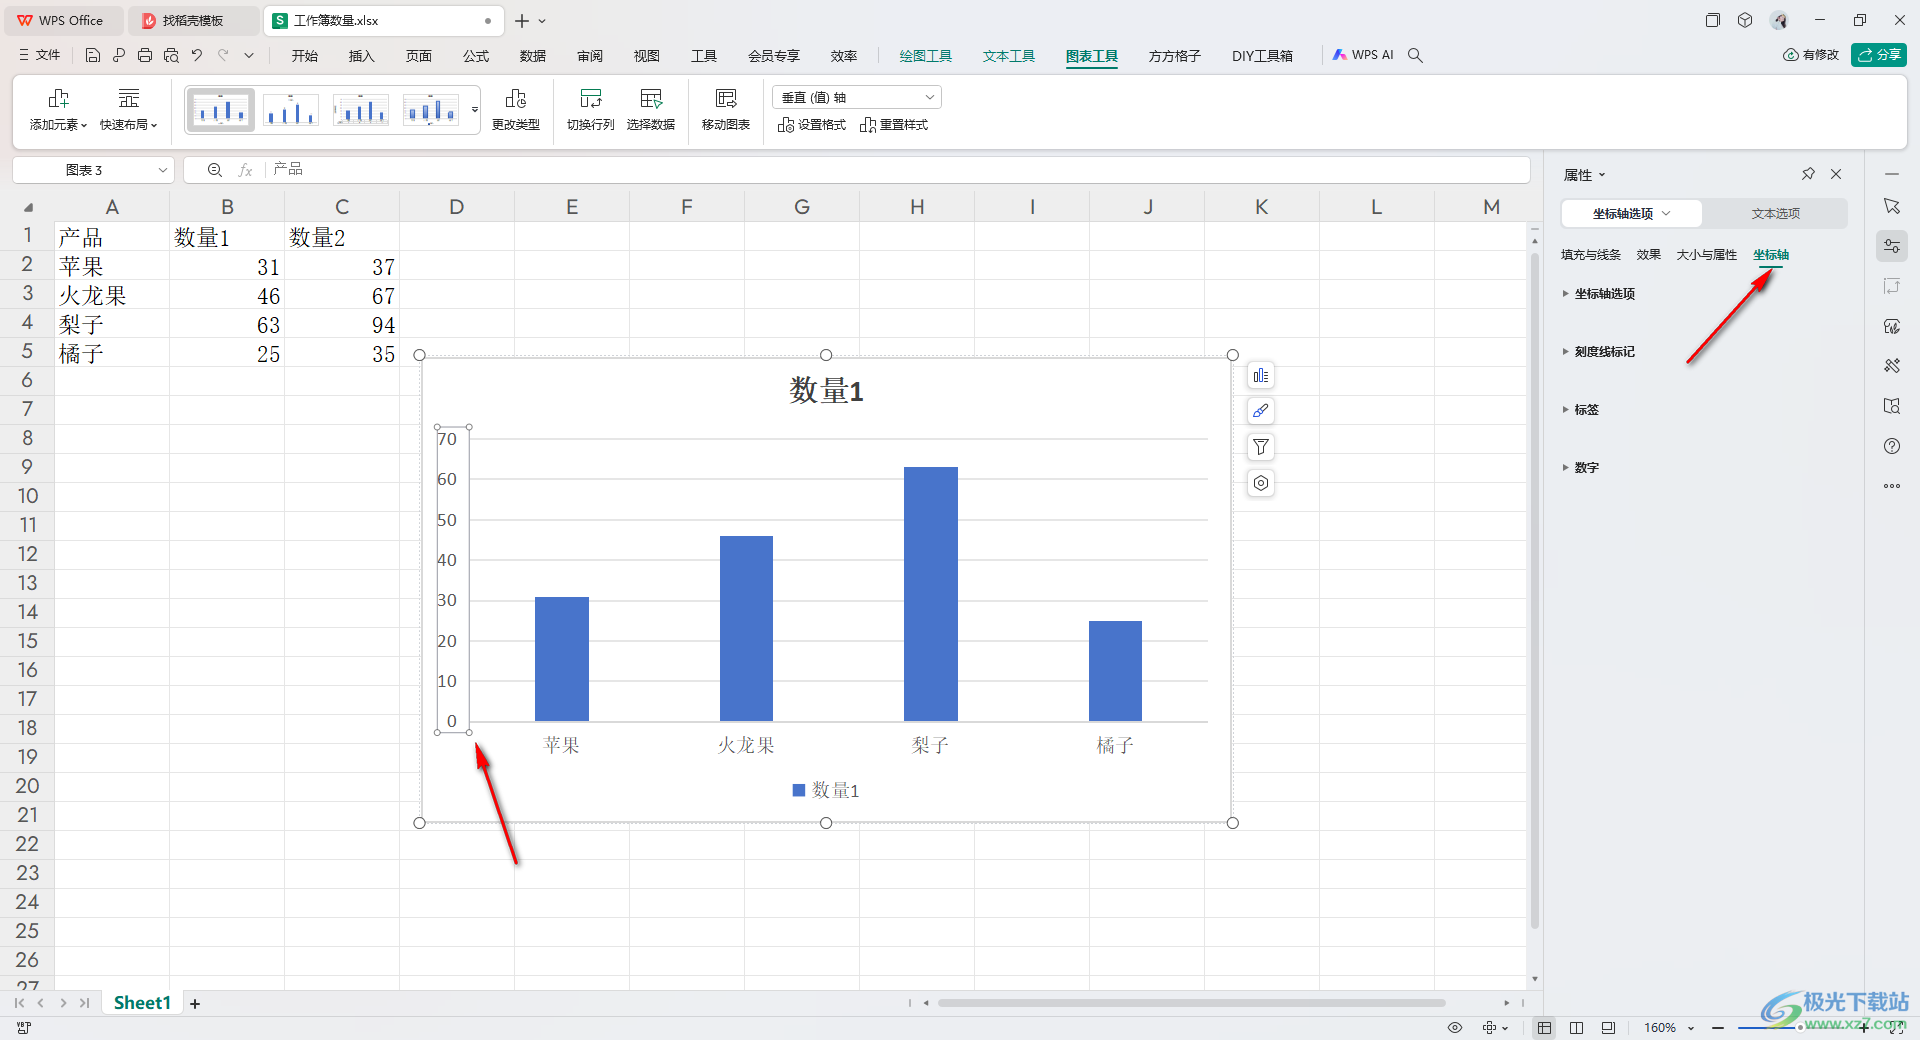
Task: Open the Chart Elements quick button
Action: [1261, 376]
